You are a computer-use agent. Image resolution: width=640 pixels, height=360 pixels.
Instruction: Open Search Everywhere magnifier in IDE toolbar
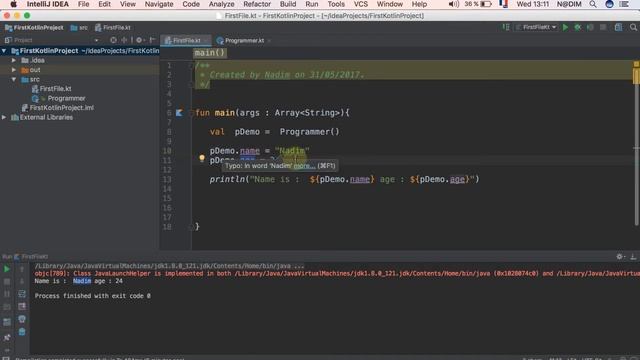click(x=633, y=27)
